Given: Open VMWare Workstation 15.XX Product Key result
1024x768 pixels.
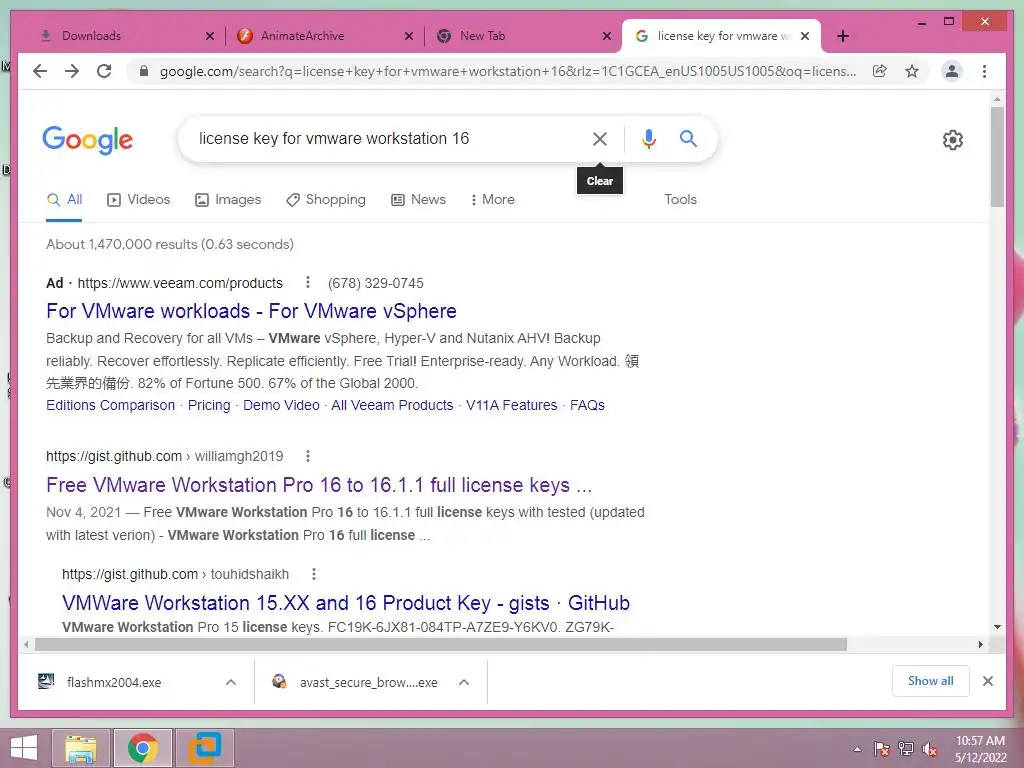Looking at the screenshot, I should tap(346, 603).
